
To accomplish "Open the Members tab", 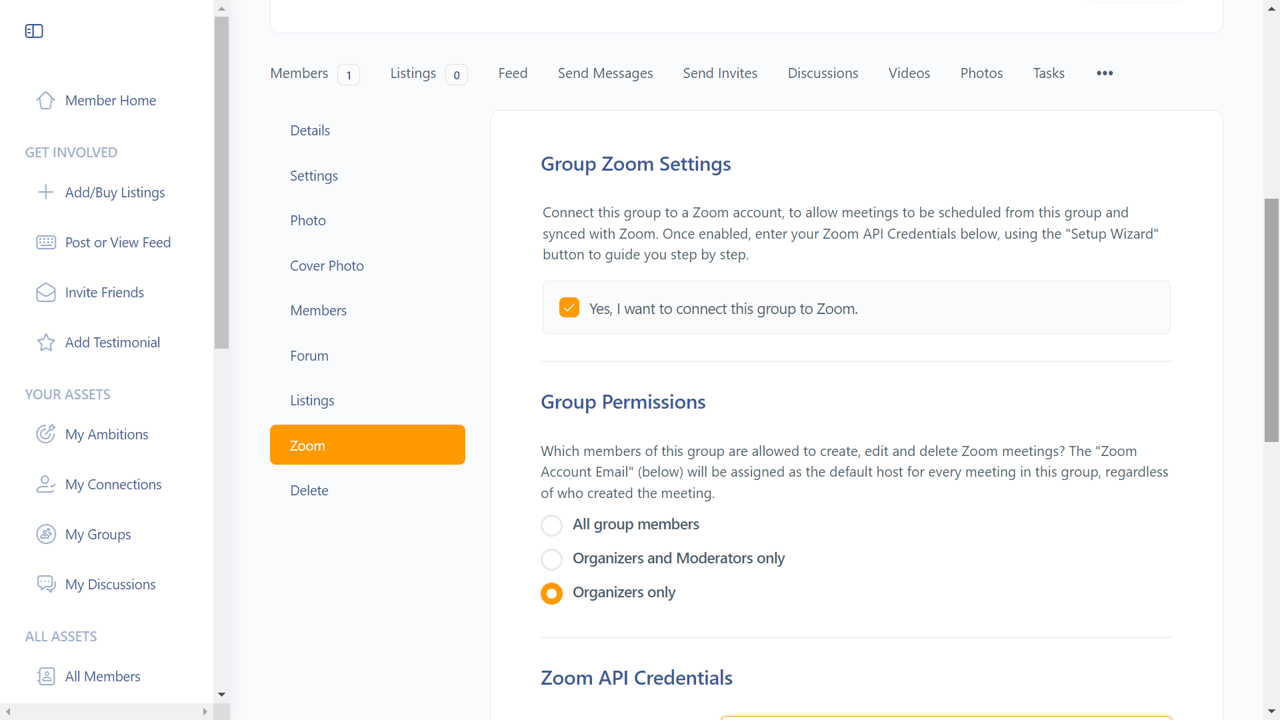I will [299, 73].
